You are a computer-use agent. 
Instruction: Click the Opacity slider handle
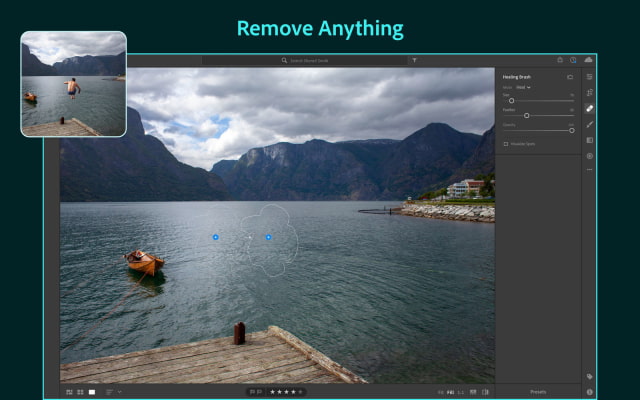coord(572,131)
